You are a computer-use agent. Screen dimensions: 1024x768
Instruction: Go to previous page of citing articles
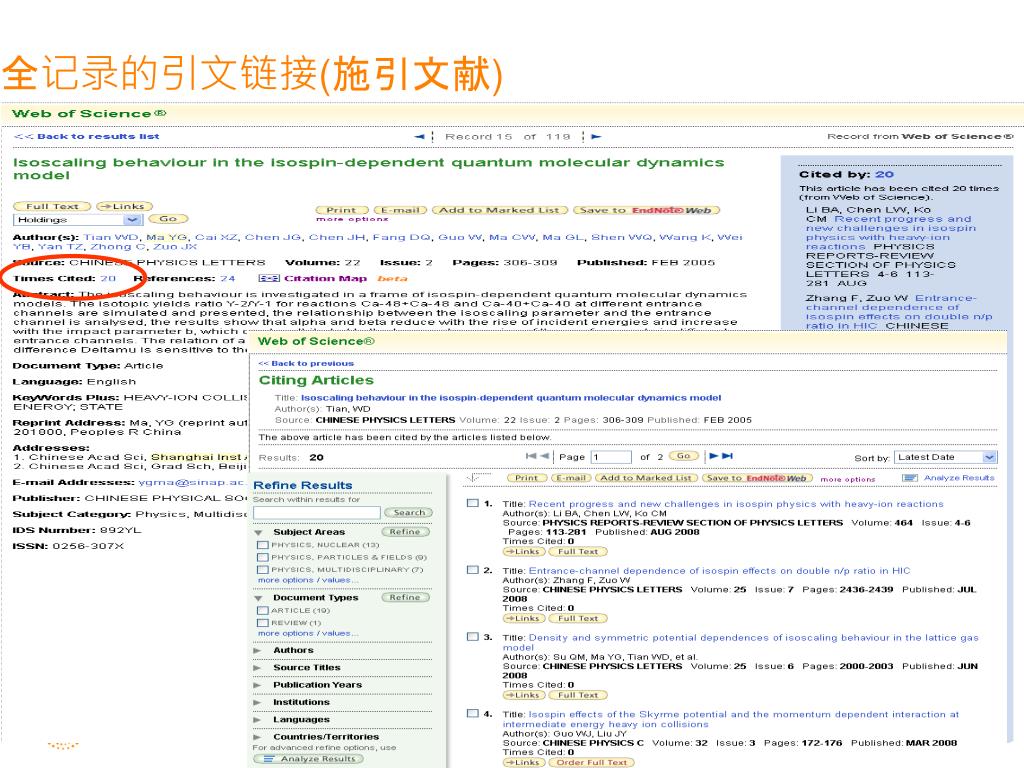pyautogui.click(x=545, y=456)
